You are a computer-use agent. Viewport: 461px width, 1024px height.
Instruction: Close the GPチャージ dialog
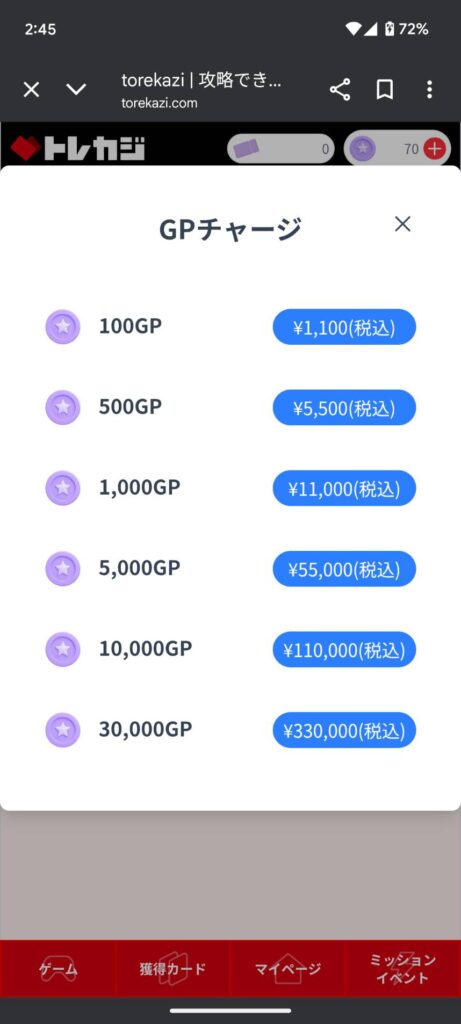[403, 224]
